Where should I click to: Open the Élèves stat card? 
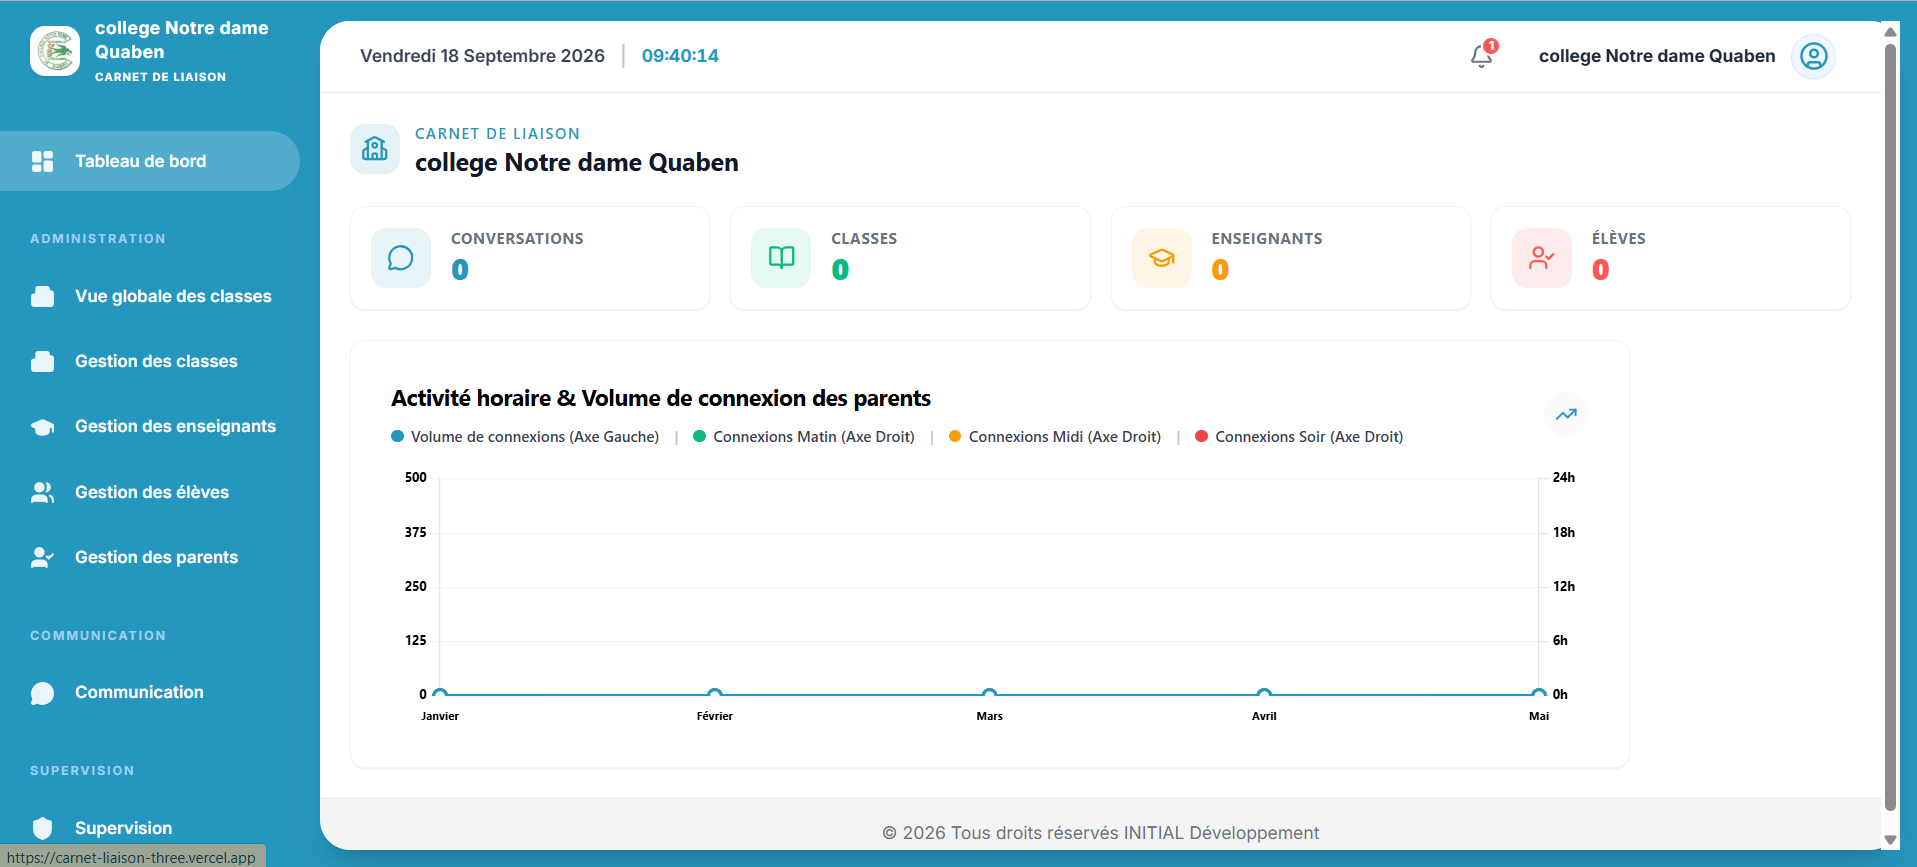click(1671, 258)
